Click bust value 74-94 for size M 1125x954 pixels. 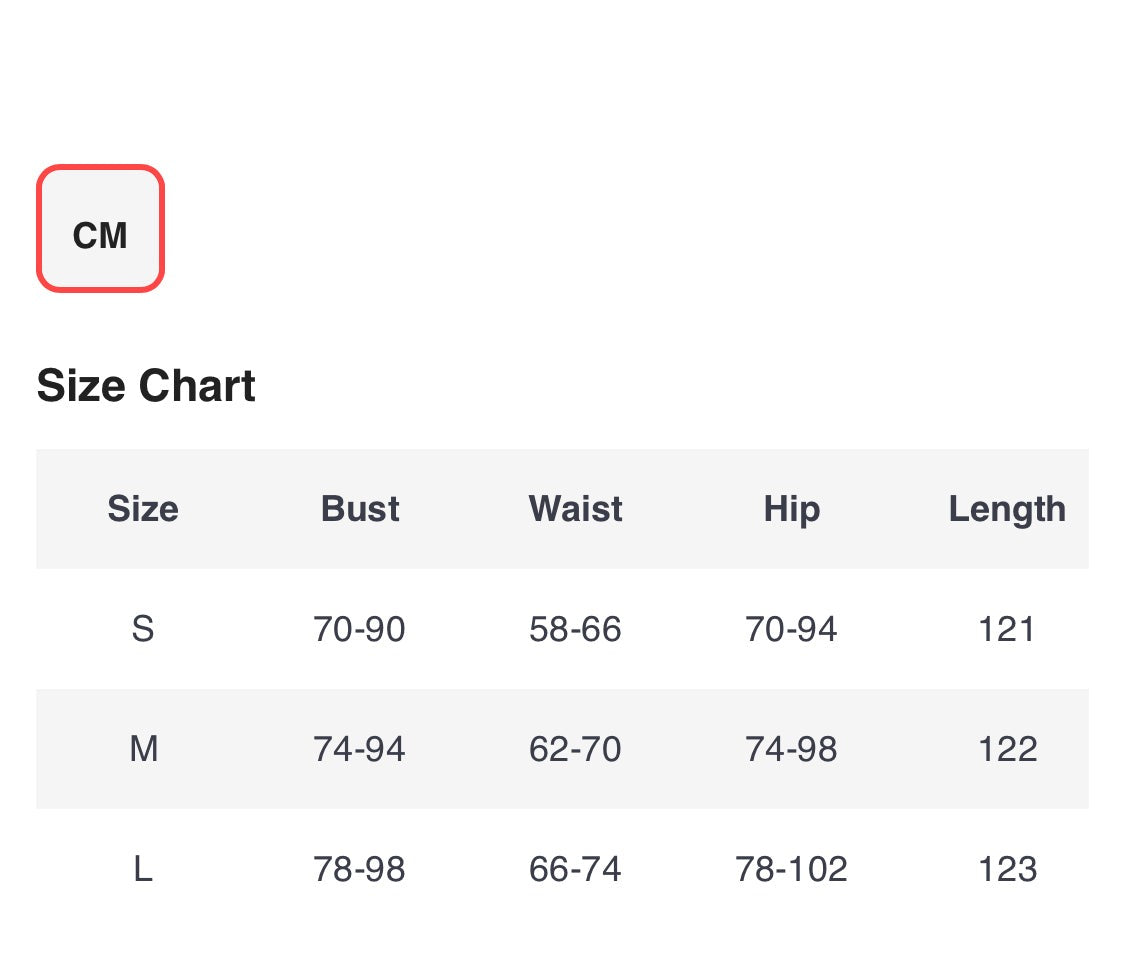(x=359, y=749)
